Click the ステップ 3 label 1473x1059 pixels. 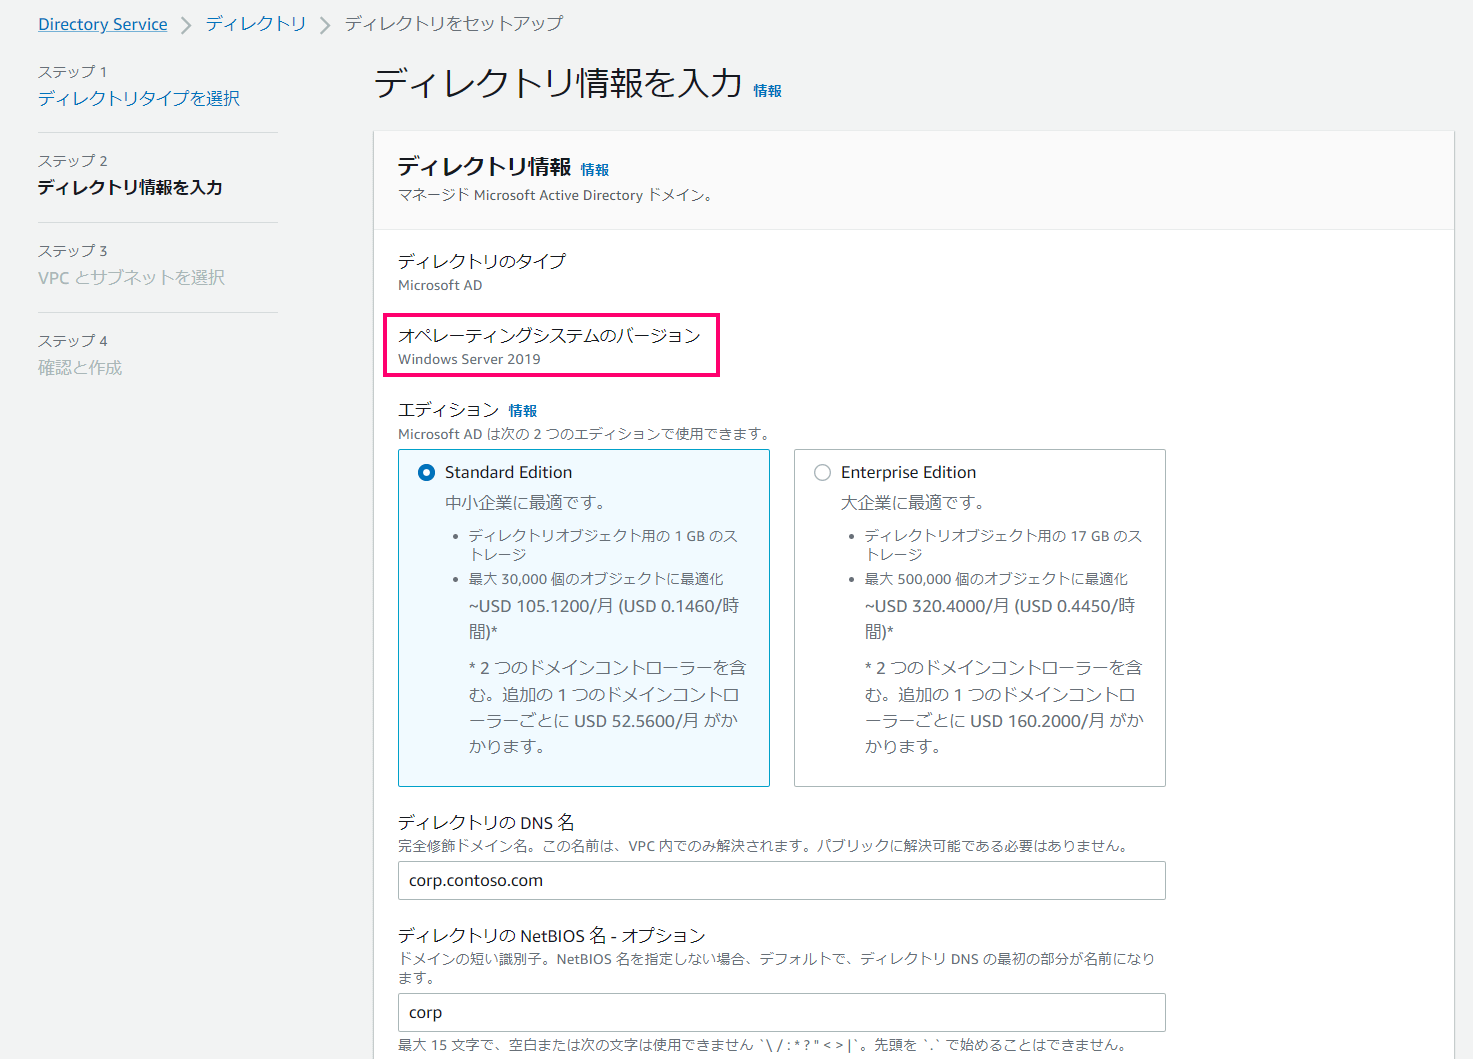point(73,251)
